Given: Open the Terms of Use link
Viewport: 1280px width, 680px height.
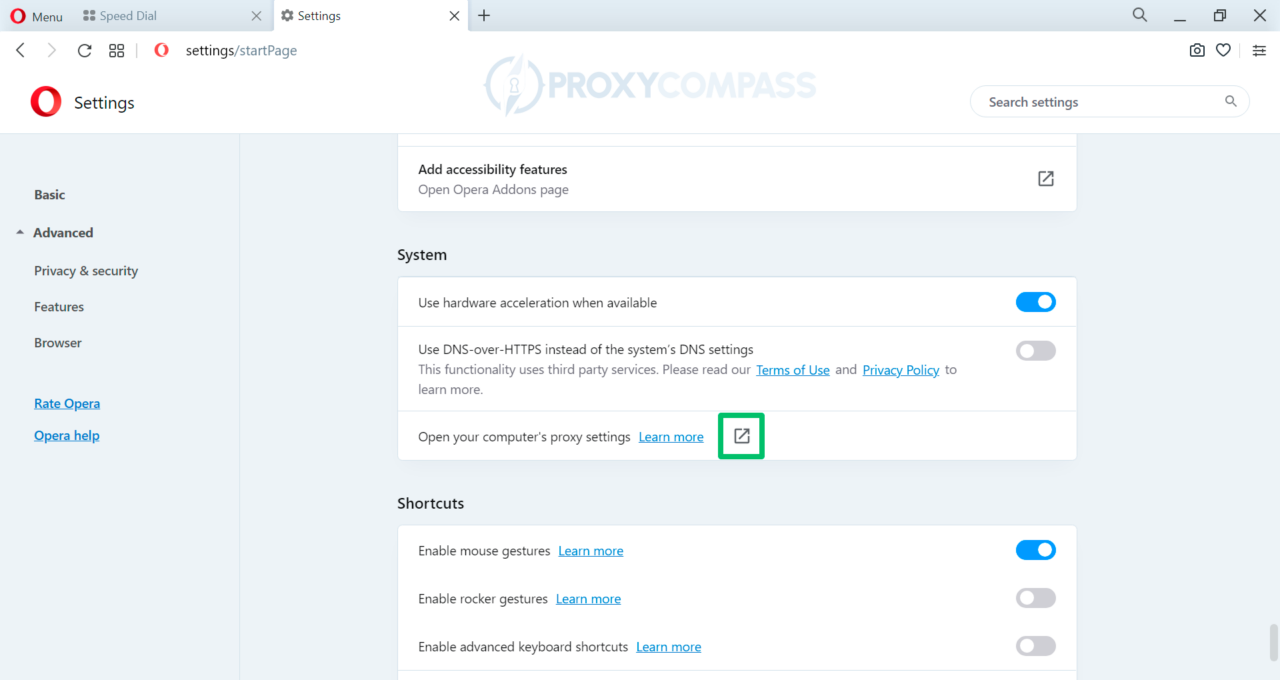Looking at the screenshot, I should click(792, 369).
